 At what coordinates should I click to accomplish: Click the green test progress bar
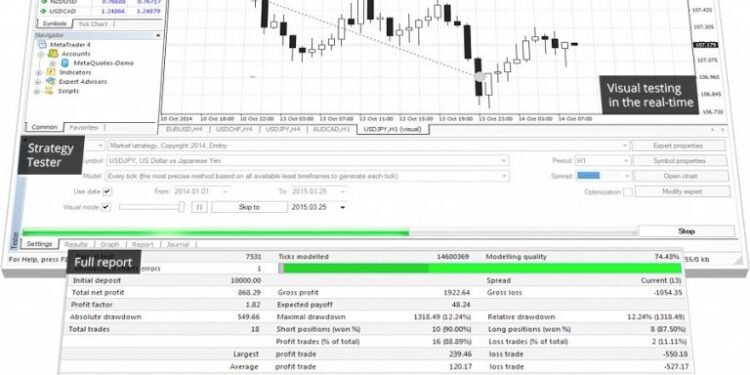(x=215, y=232)
